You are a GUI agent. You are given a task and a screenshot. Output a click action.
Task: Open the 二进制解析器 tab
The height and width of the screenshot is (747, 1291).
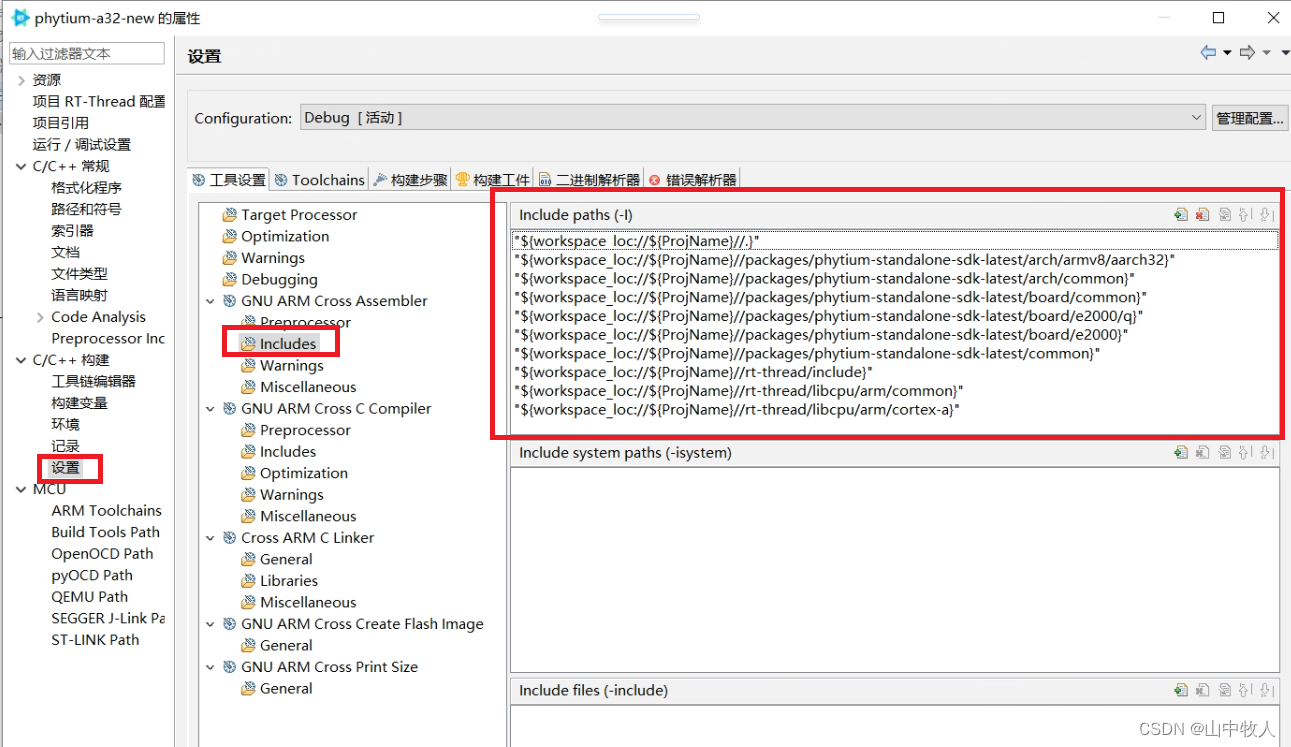[x=589, y=180]
